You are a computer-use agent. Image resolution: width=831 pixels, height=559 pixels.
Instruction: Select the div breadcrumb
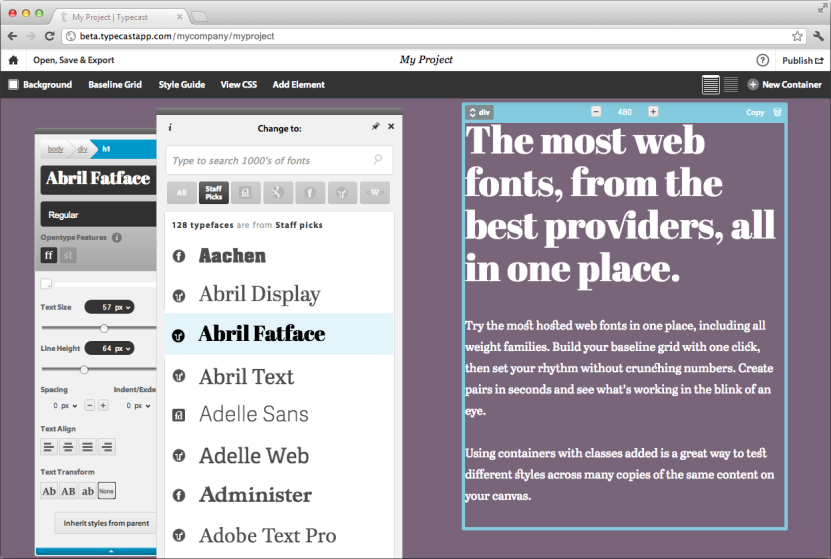tap(82, 149)
